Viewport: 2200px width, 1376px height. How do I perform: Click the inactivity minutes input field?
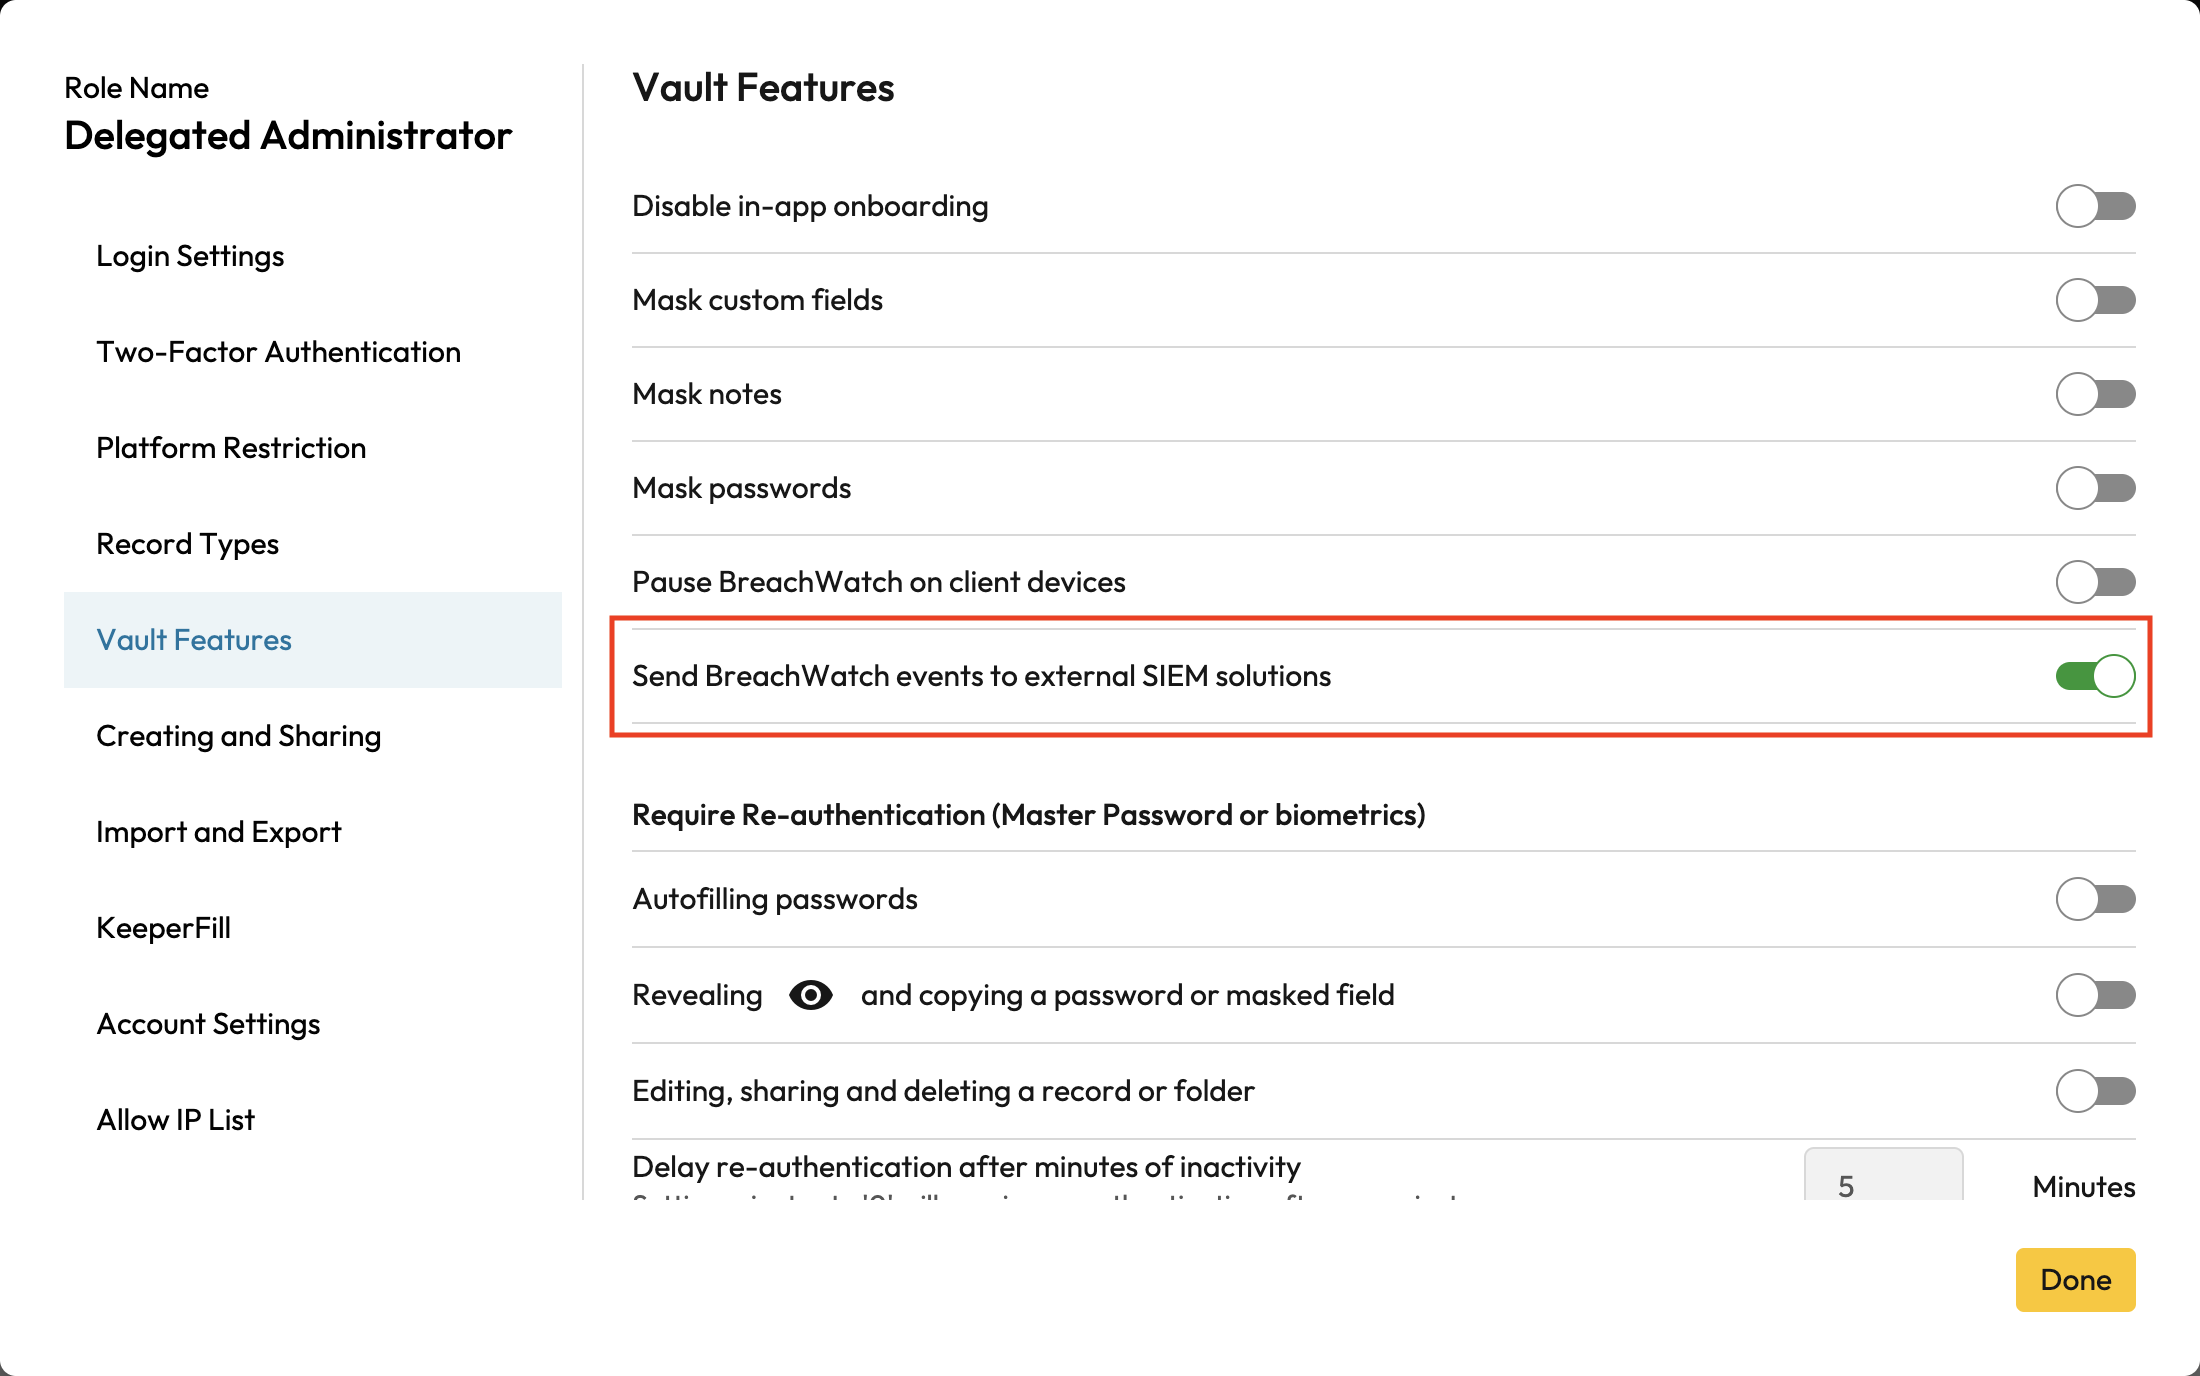(x=1882, y=1180)
